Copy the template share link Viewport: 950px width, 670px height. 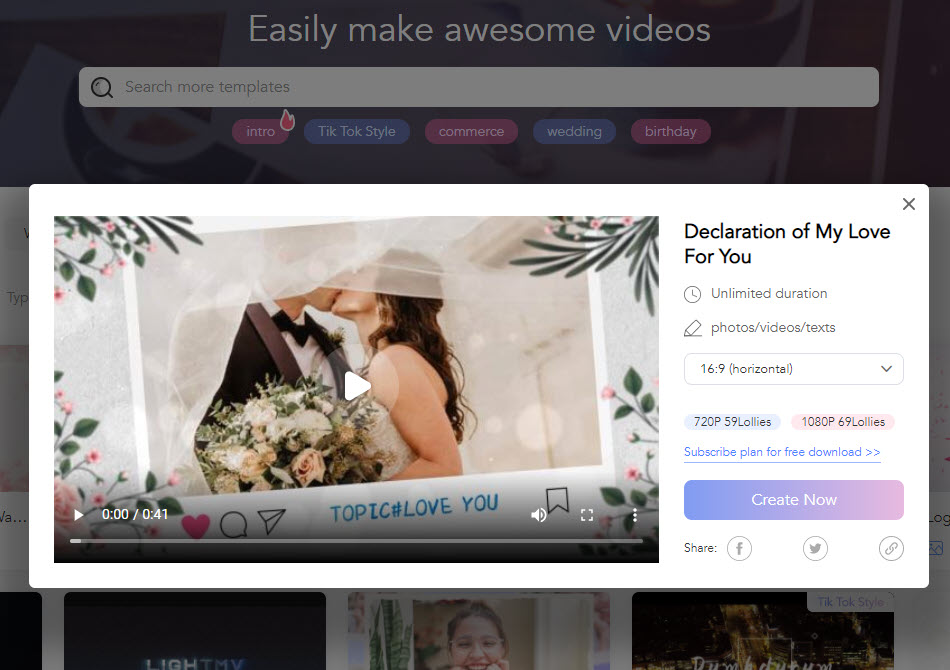tap(891, 548)
